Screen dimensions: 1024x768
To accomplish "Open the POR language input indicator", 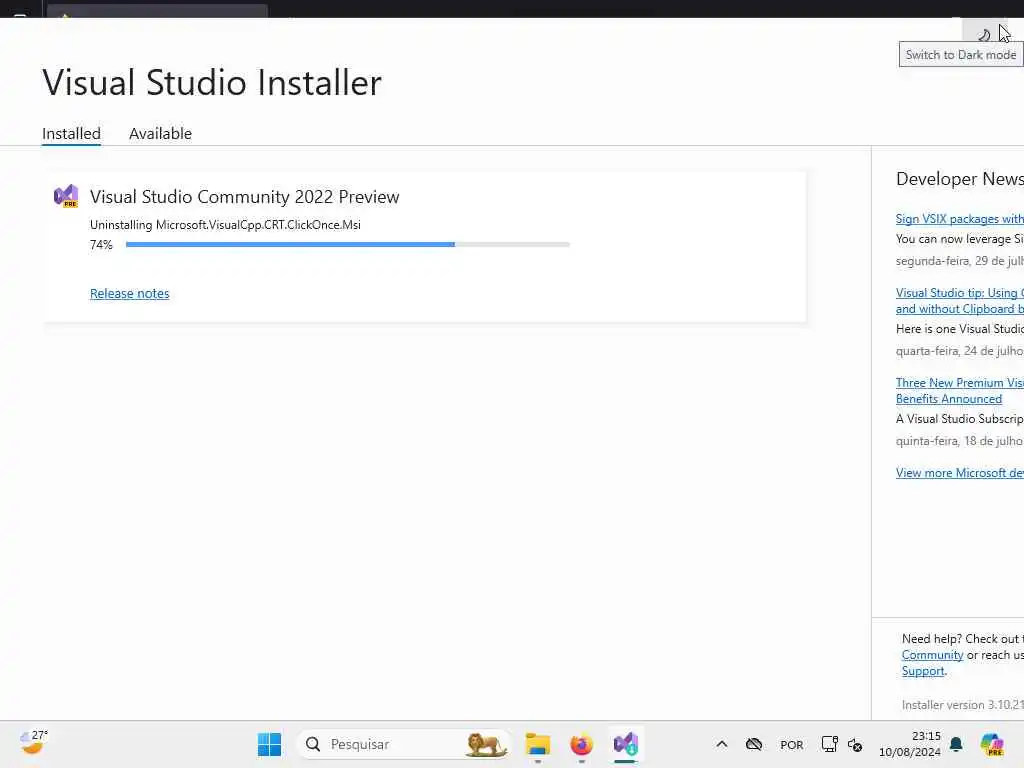I will [792, 744].
